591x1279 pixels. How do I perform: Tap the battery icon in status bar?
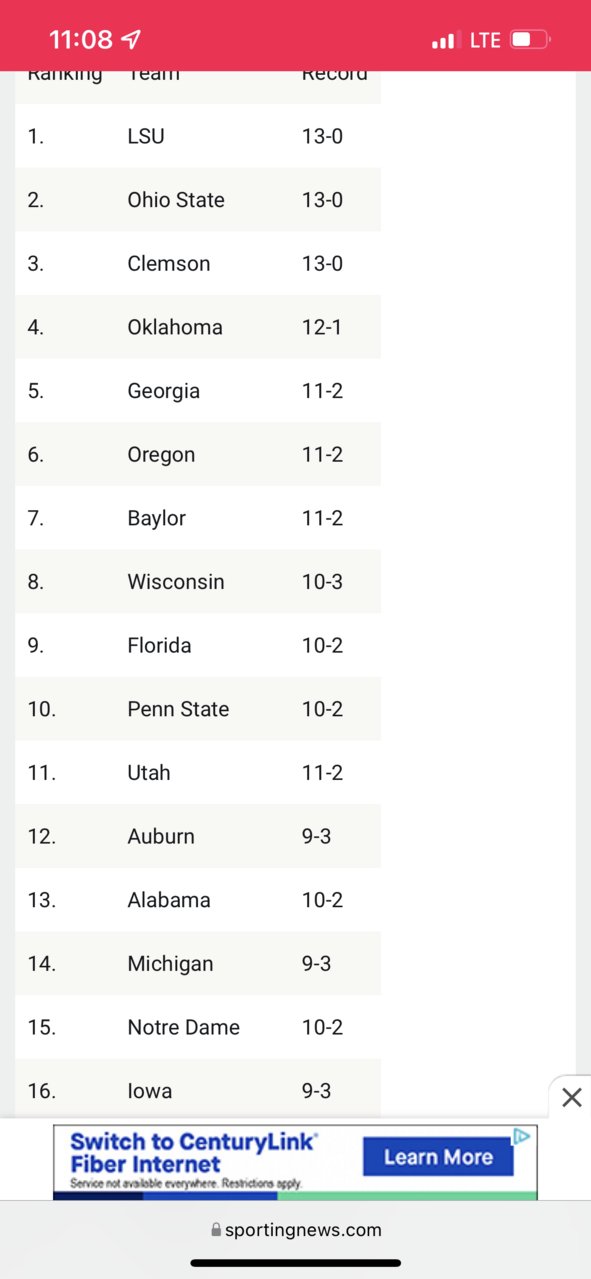tap(530, 40)
